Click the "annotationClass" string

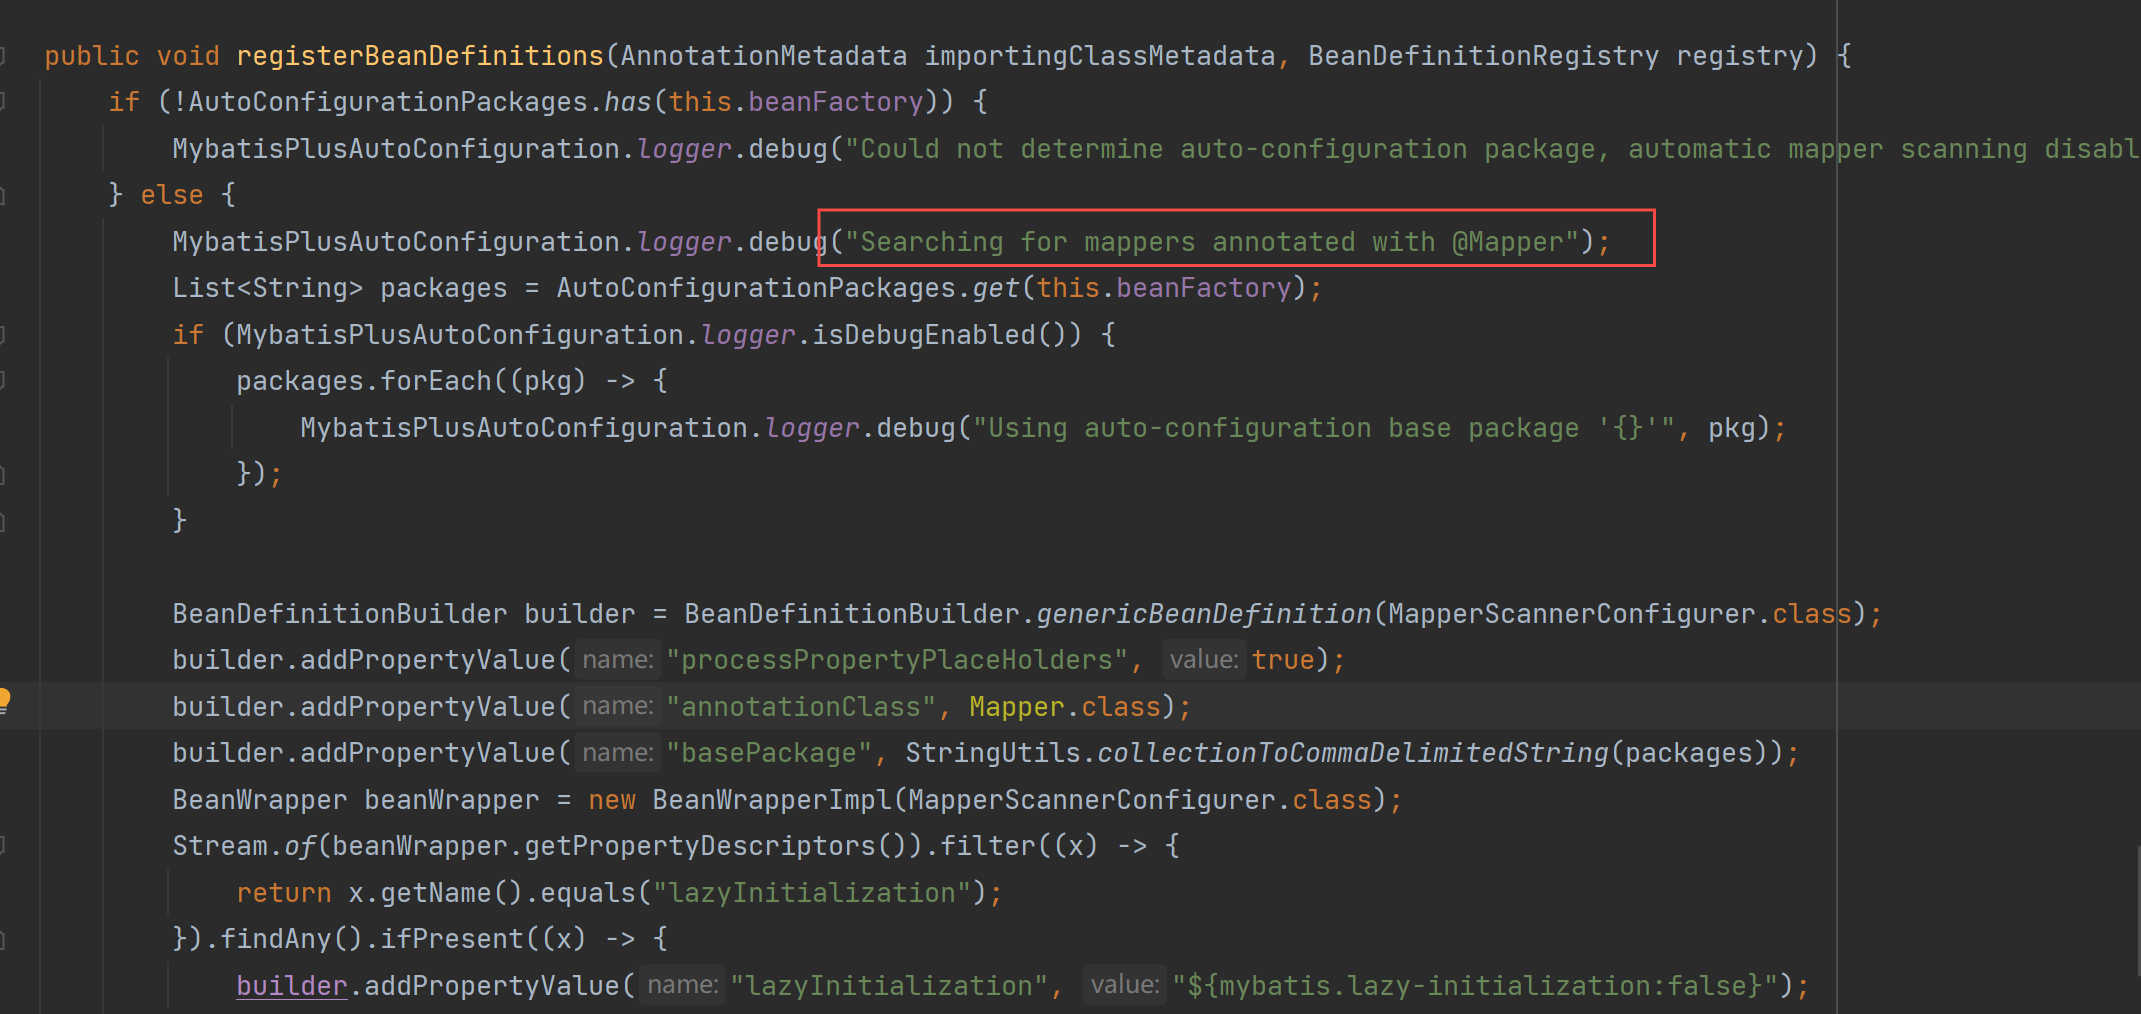pyautogui.click(x=801, y=707)
